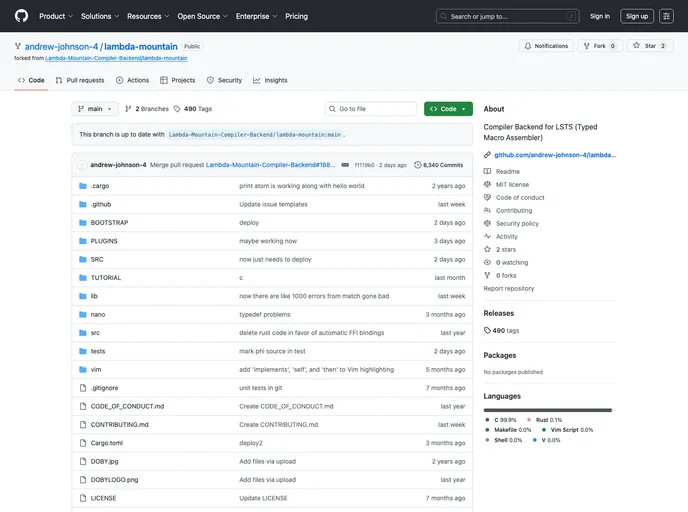688x512 pixels.
Task: Open the 8,340 Commits history
Action: pyautogui.click(x=439, y=164)
